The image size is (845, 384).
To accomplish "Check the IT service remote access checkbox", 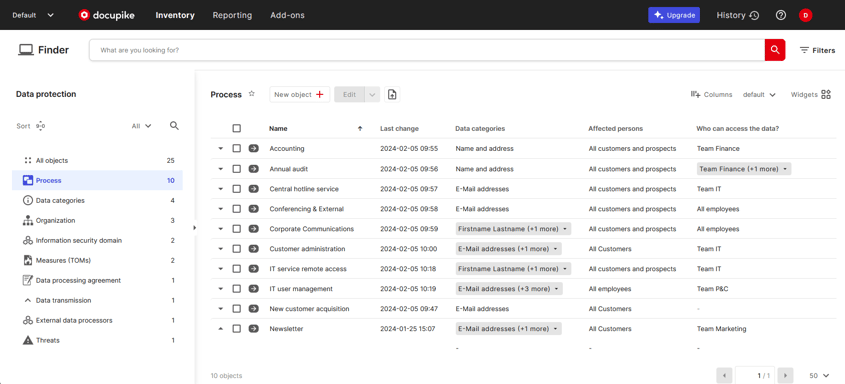I will coord(237,269).
